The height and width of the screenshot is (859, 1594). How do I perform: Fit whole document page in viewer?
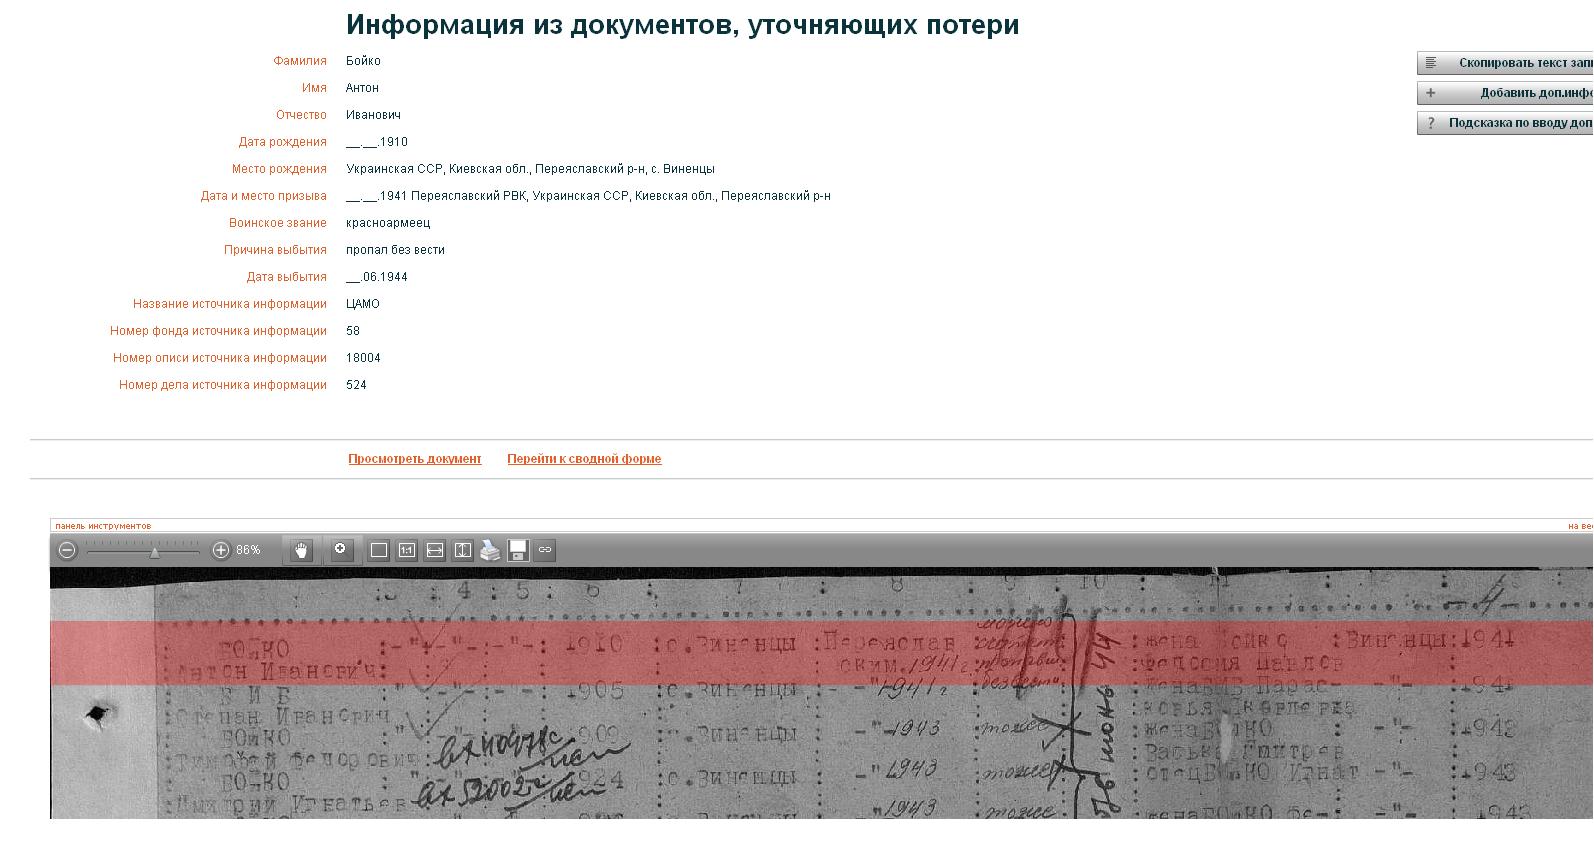pyautogui.click(x=379, y=550)
